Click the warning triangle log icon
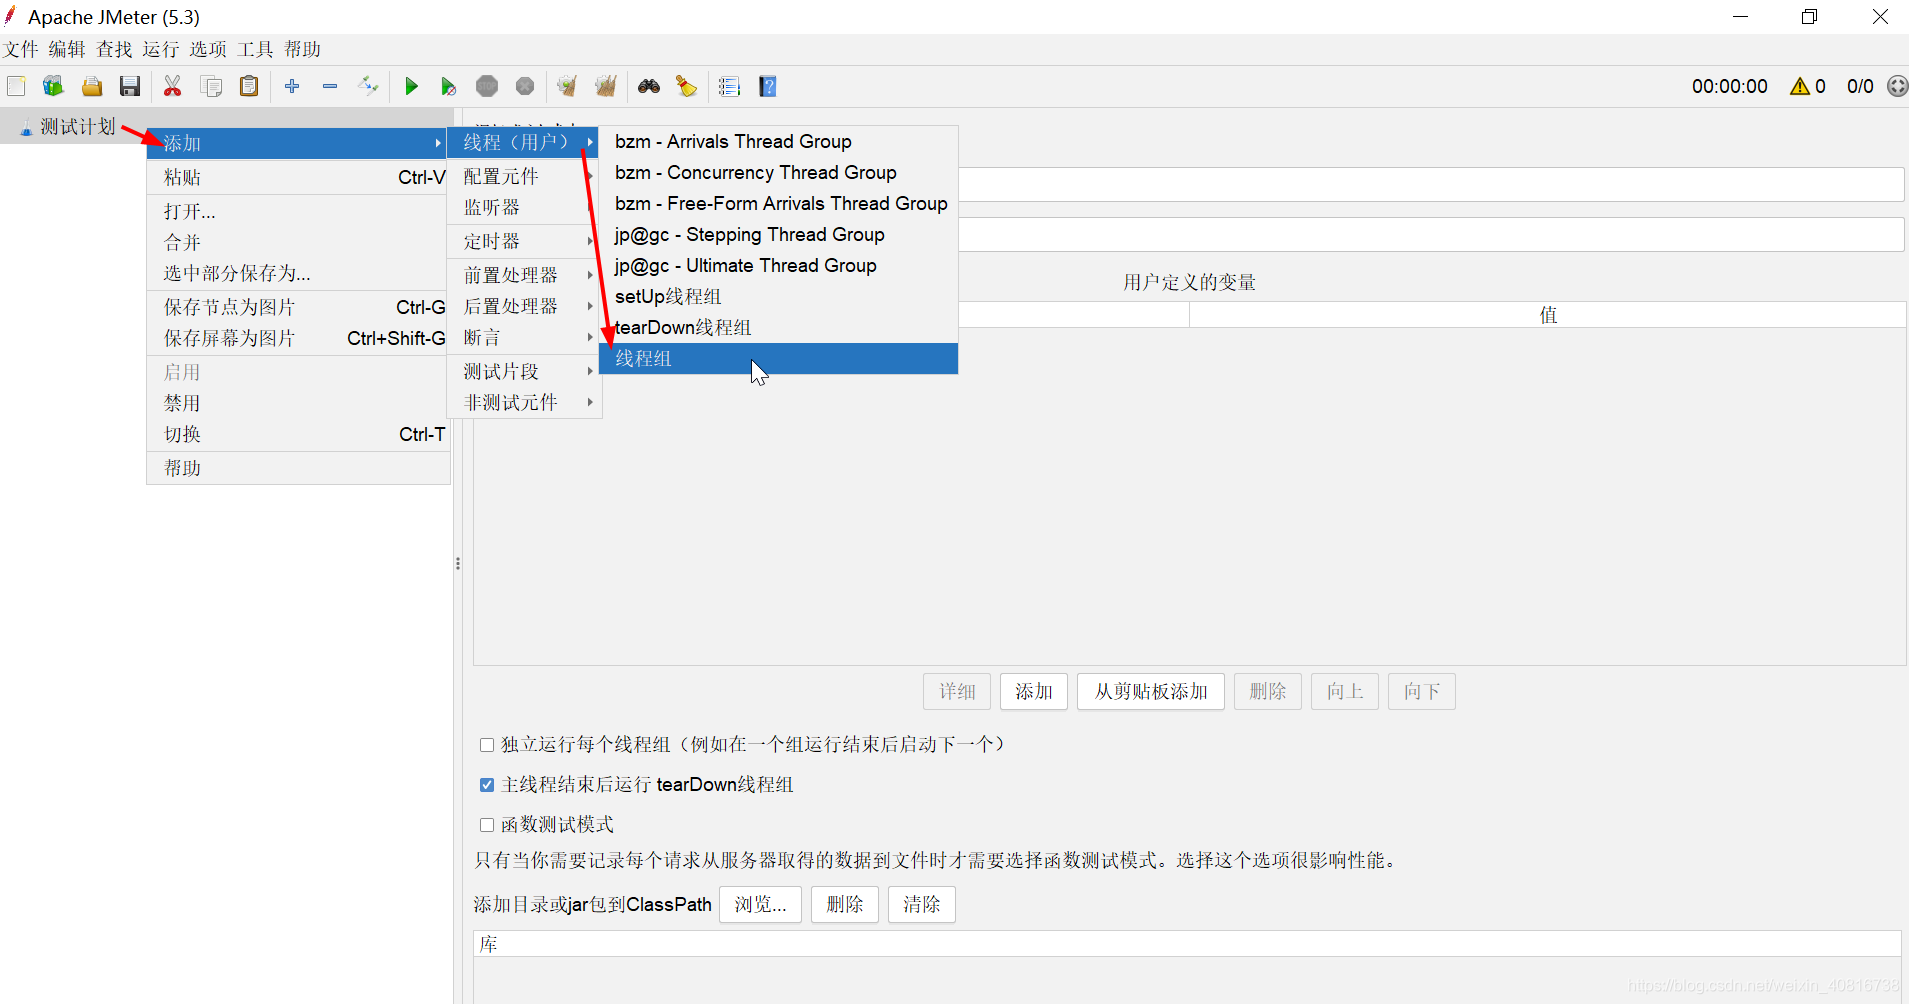Image resolution: width=1909 pixels, height=1004 pixels. pyautogui.click(x=1800, y=86)
